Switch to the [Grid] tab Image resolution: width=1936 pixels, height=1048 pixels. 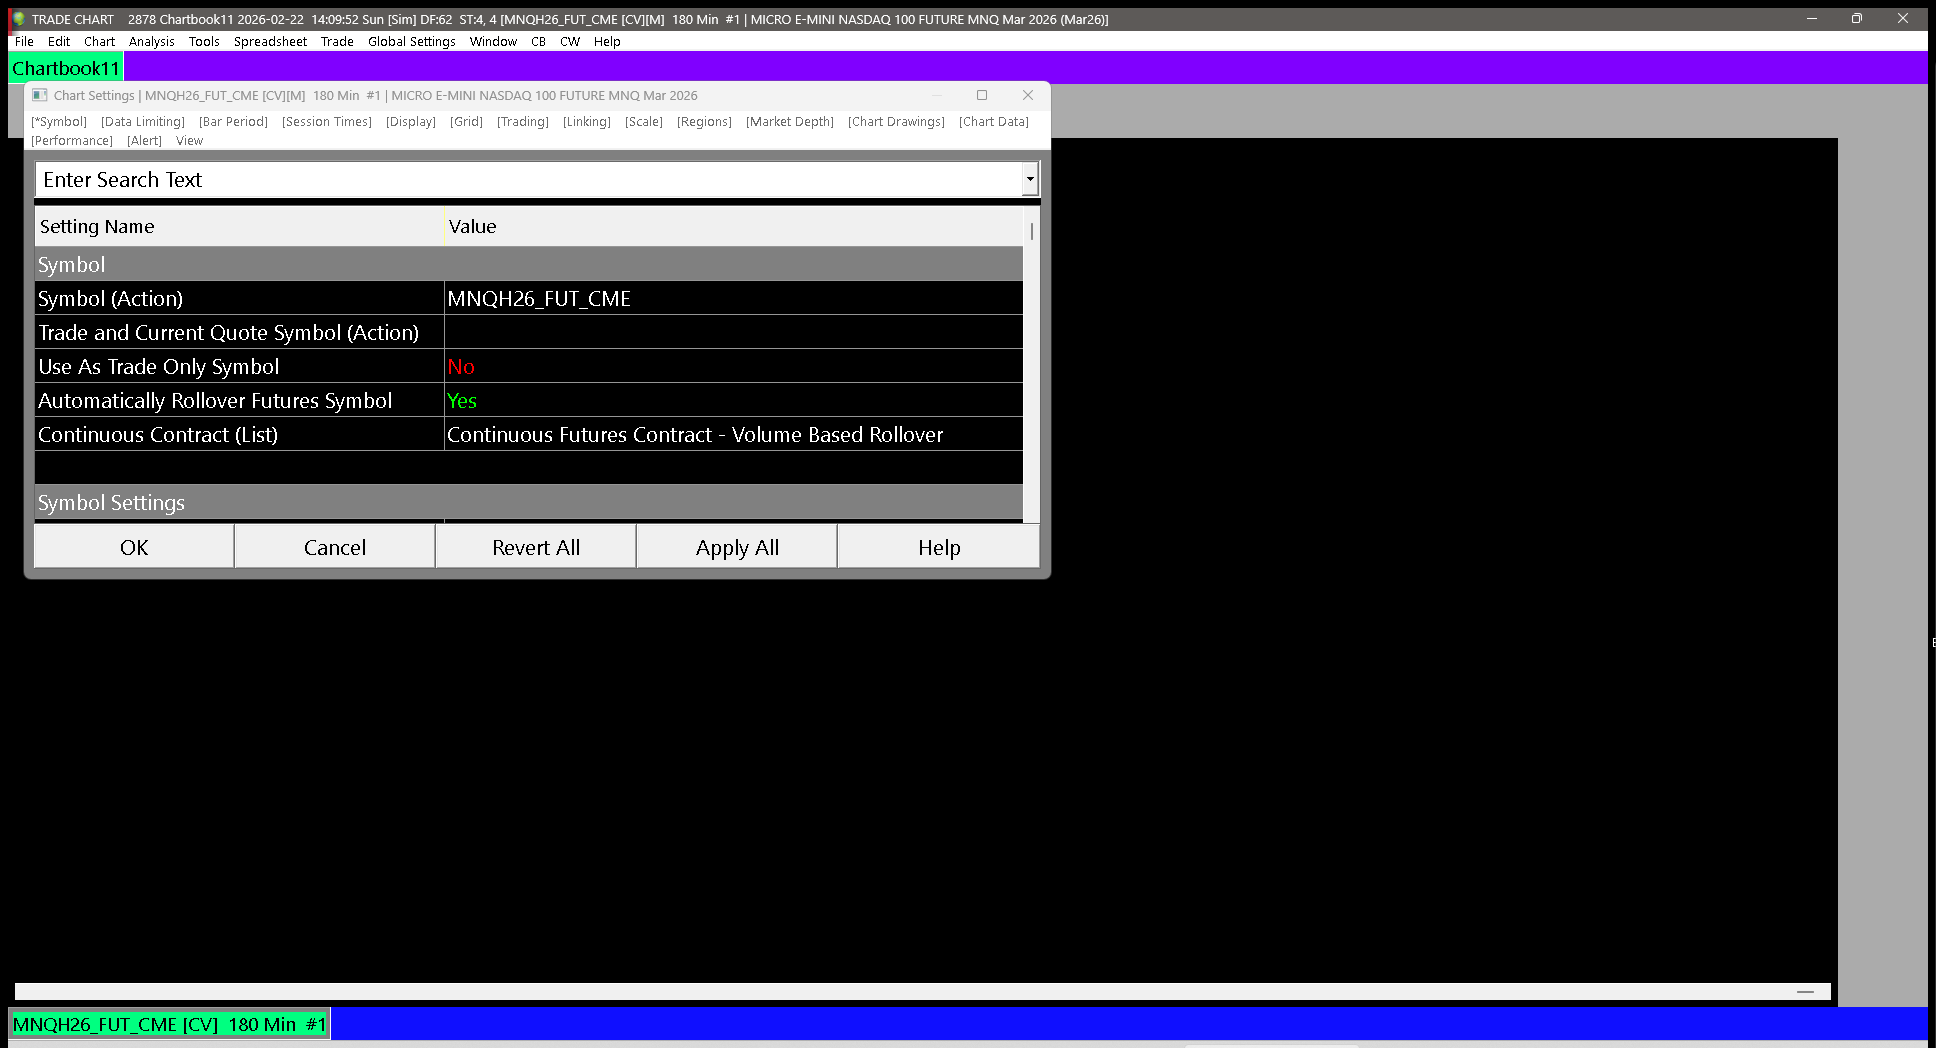pyautogui.click(x=466, y=121)
